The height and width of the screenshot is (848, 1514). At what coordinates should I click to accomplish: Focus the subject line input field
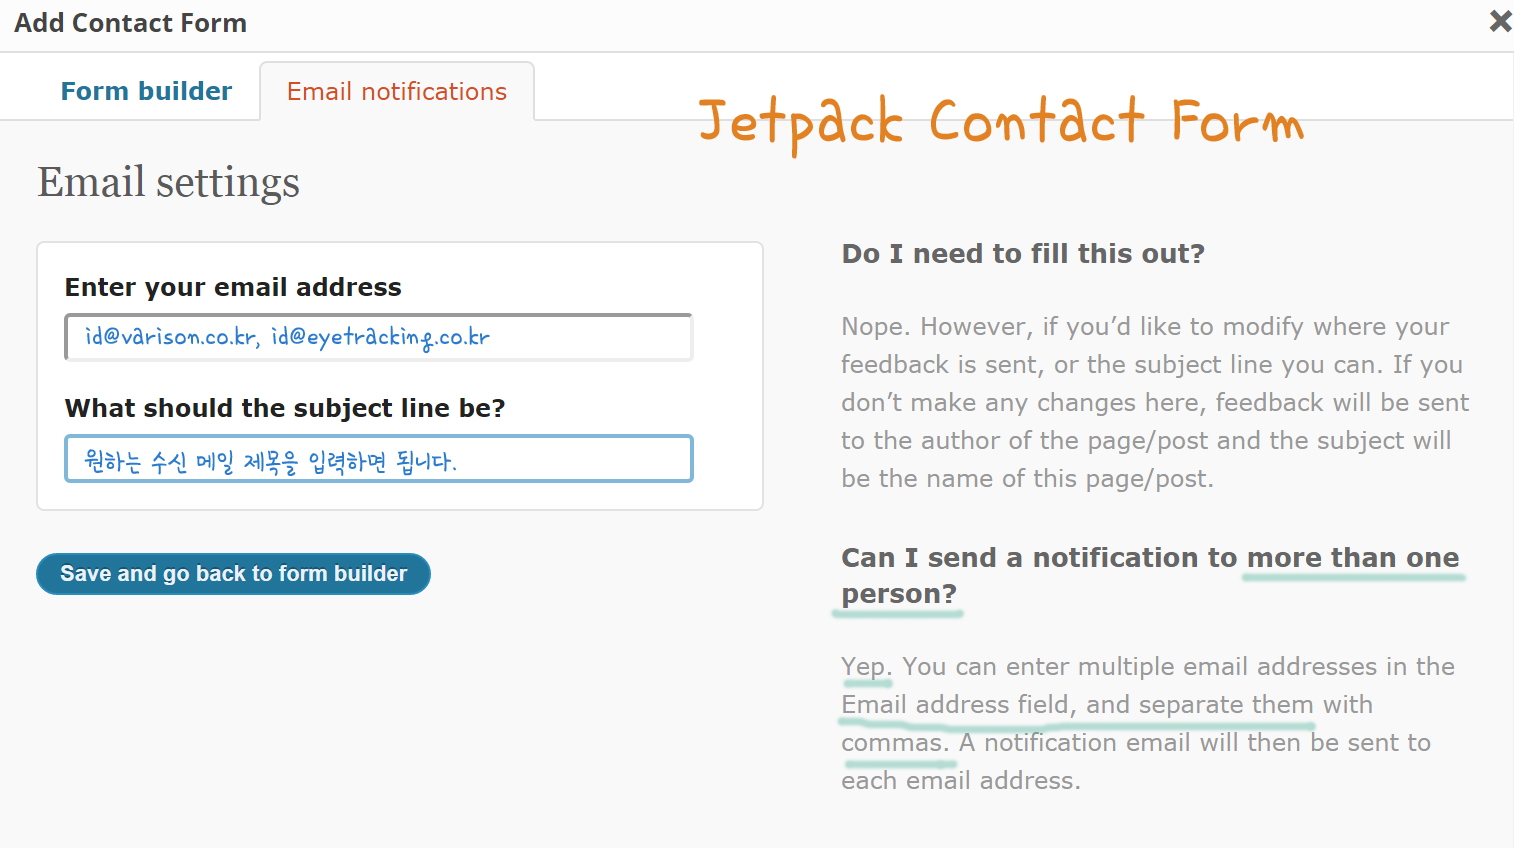pos(379,459)
